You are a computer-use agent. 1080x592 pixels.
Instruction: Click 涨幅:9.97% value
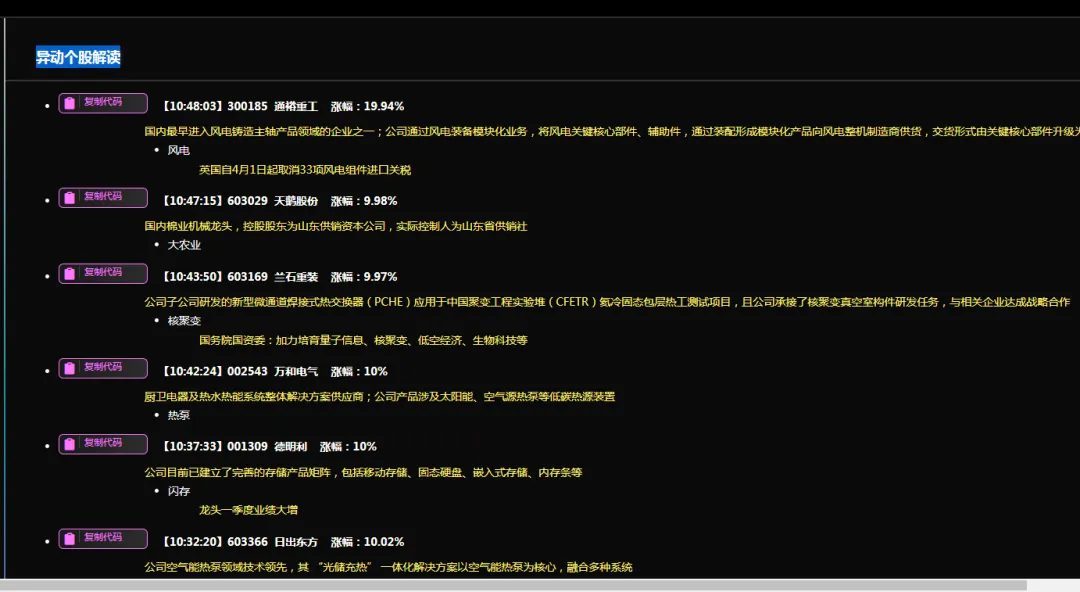coord(364,276)
